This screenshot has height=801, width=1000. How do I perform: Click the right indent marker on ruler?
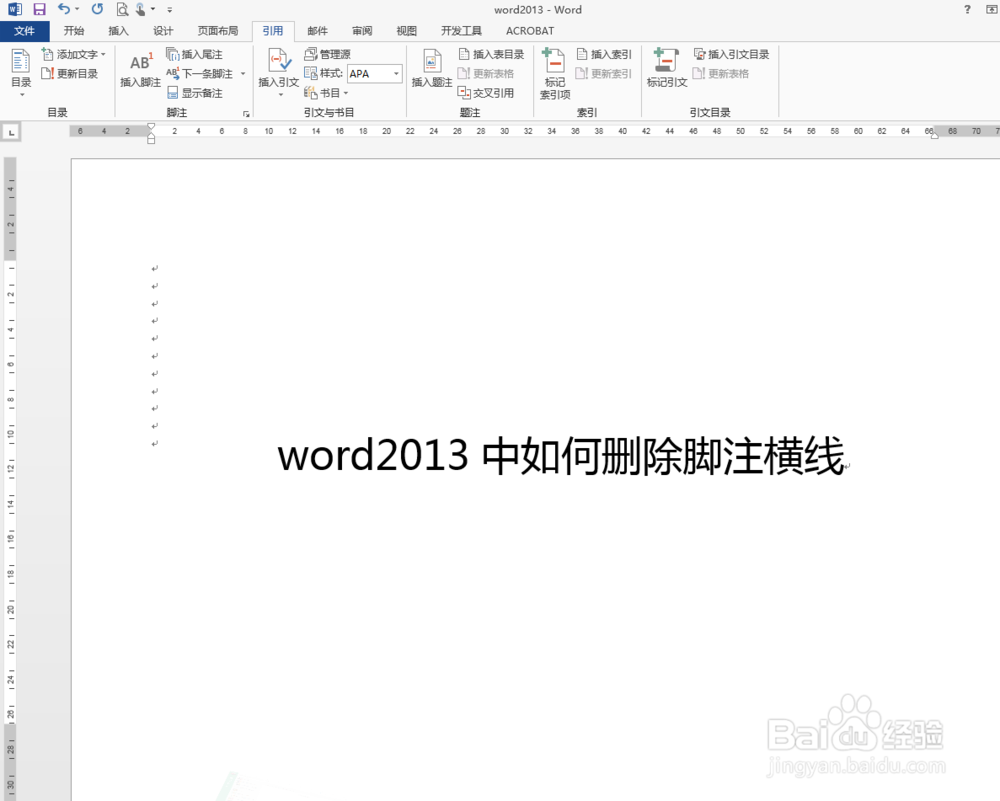point(934,135)
